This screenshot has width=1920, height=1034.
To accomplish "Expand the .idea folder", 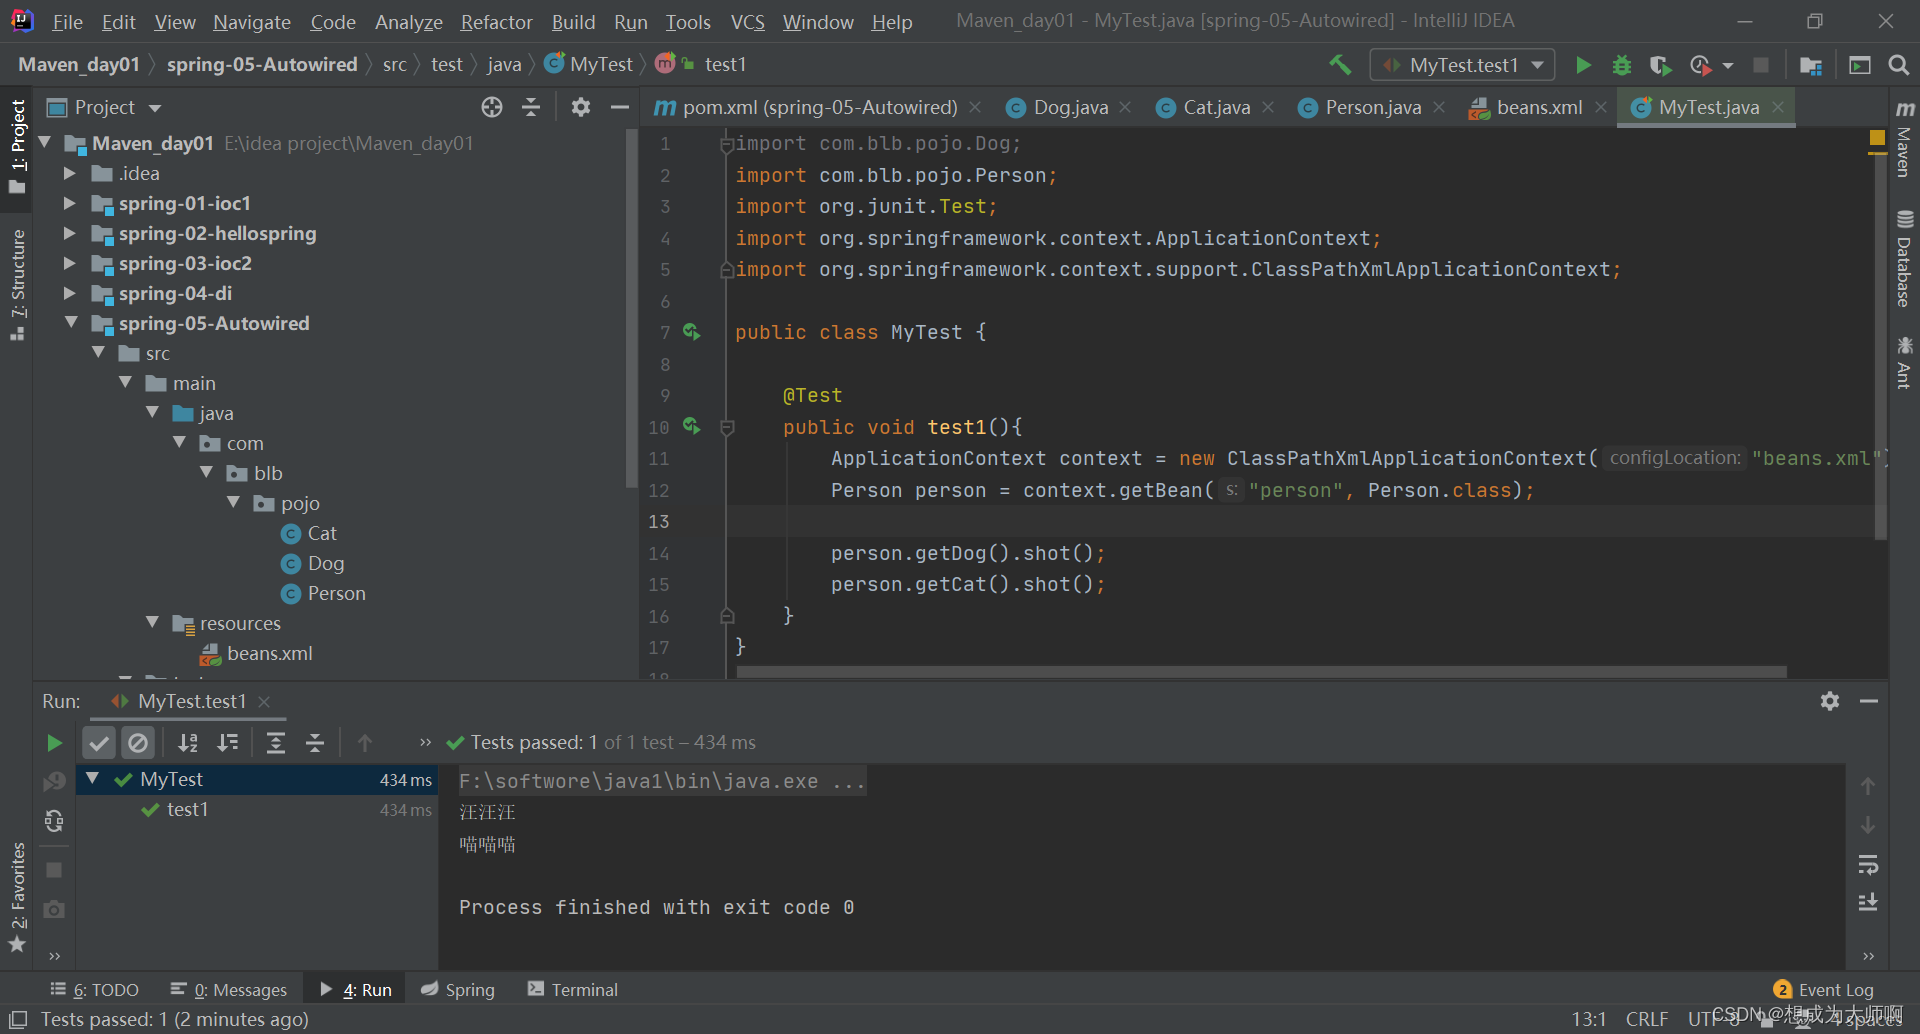I will coord(69,173).
